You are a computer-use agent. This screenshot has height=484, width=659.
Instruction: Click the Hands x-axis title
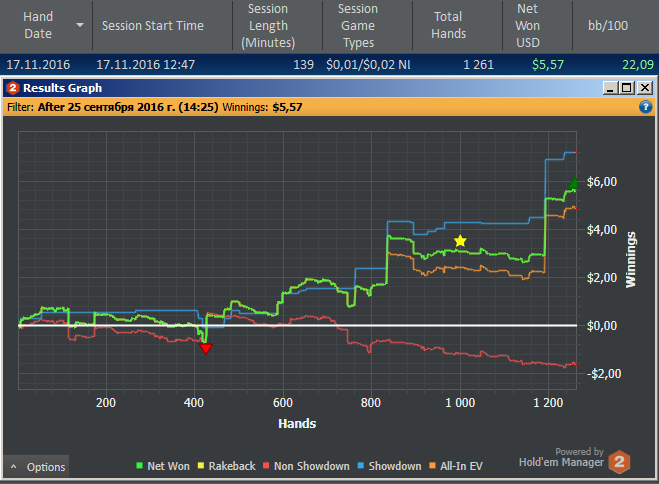click(297, 424)
